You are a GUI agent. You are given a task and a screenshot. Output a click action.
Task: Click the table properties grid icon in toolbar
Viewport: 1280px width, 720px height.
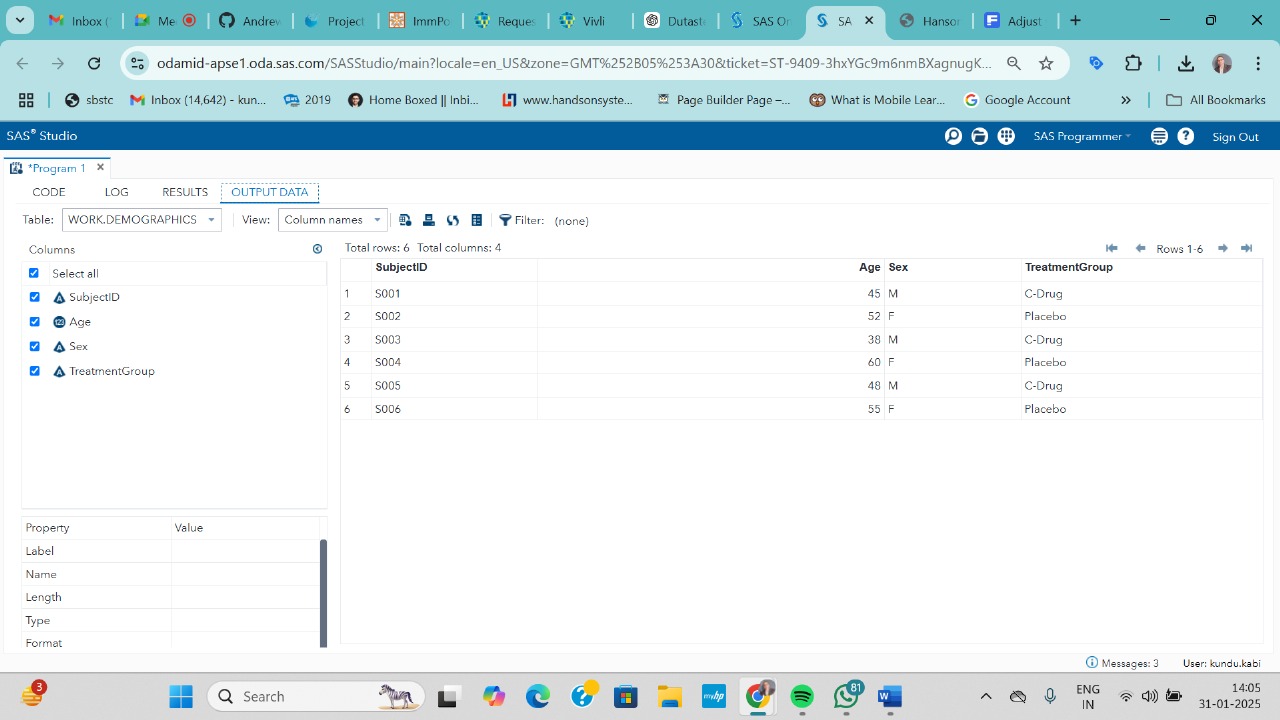pos(477,220)
